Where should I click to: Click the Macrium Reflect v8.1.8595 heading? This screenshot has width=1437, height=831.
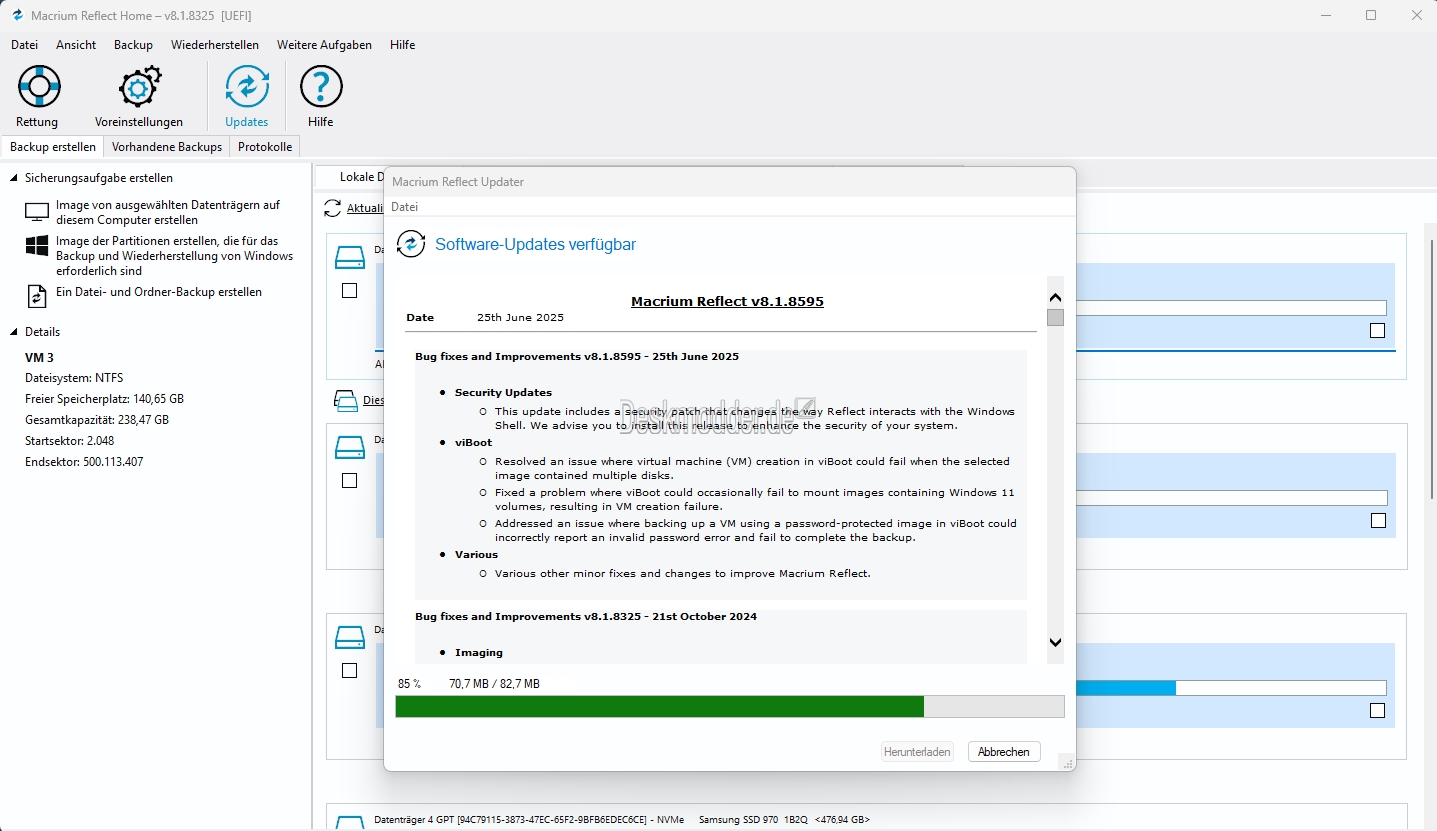[727, 301]
